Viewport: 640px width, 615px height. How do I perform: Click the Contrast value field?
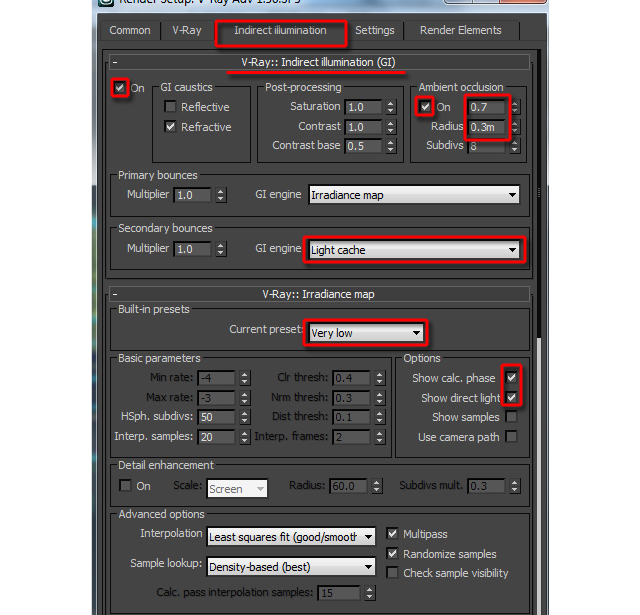(x=363, y=127)
